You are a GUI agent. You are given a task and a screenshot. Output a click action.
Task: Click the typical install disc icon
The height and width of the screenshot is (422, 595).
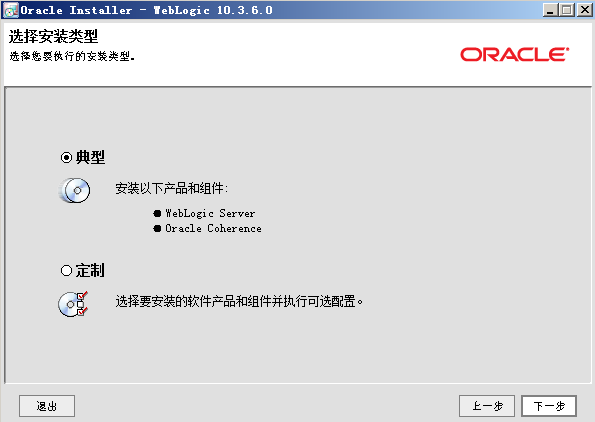[x=75, y=190]
